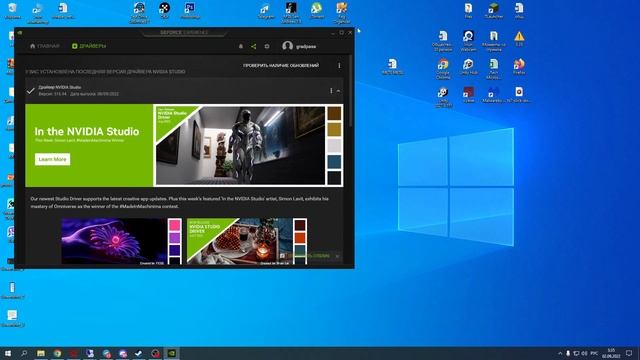Open the Главная home tab in GeForce Experience
The height and width of the screenshot is (360, 640).
pyautogui.click(x=44, y=46)
